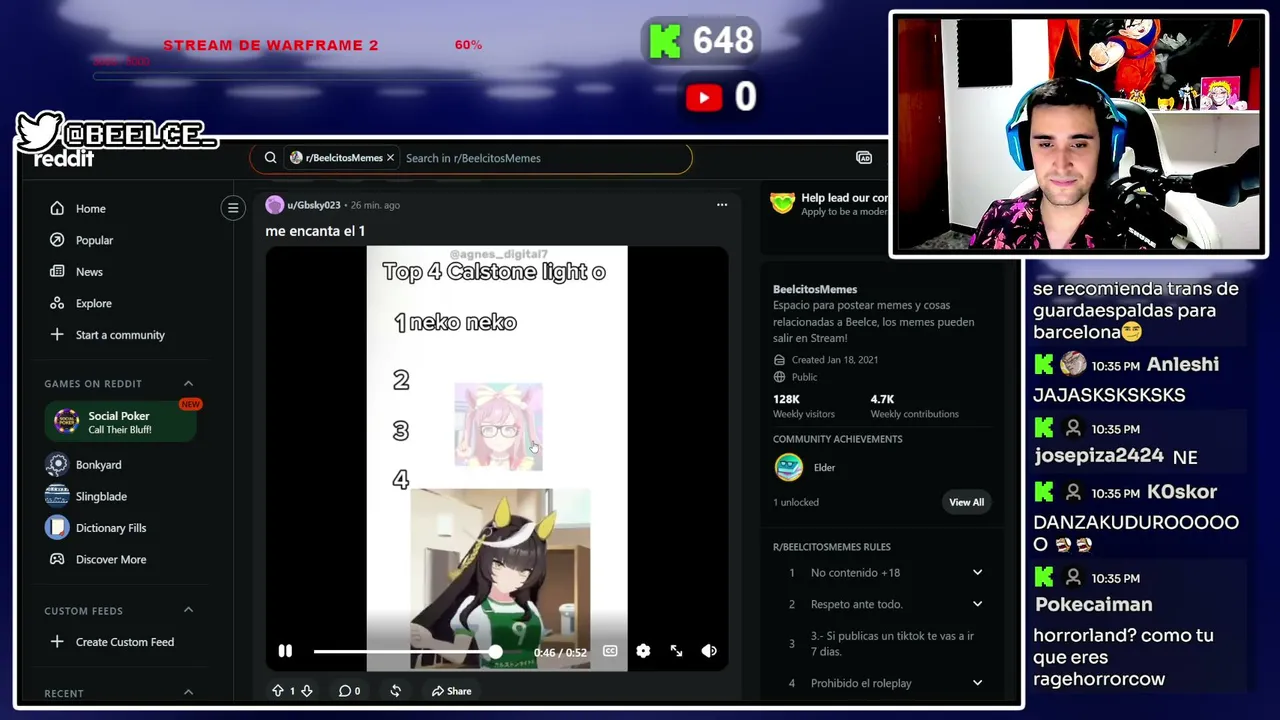Image resolution: width=1280 pixels, height=720 pixels.
Task: Click the 'Created Jan 18, 2021' text
Action: [x=835, y=360]
